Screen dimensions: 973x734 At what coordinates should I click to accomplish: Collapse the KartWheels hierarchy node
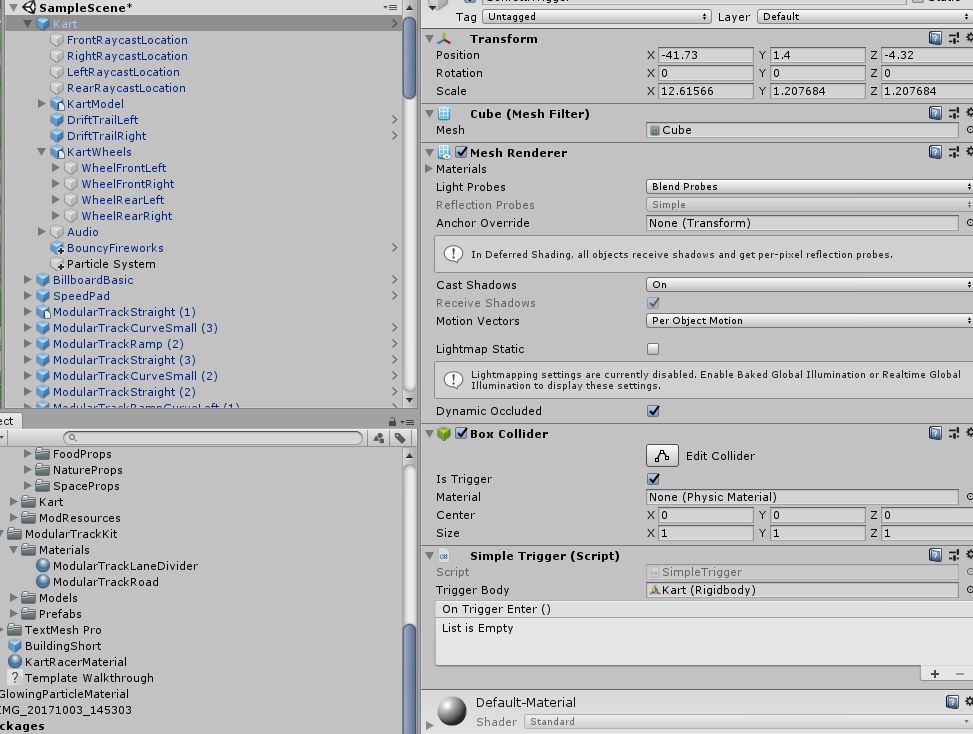[42, 152]
